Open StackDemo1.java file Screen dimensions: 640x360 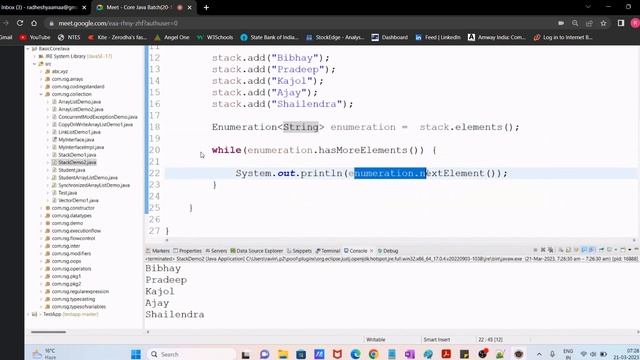pos(77,155)
